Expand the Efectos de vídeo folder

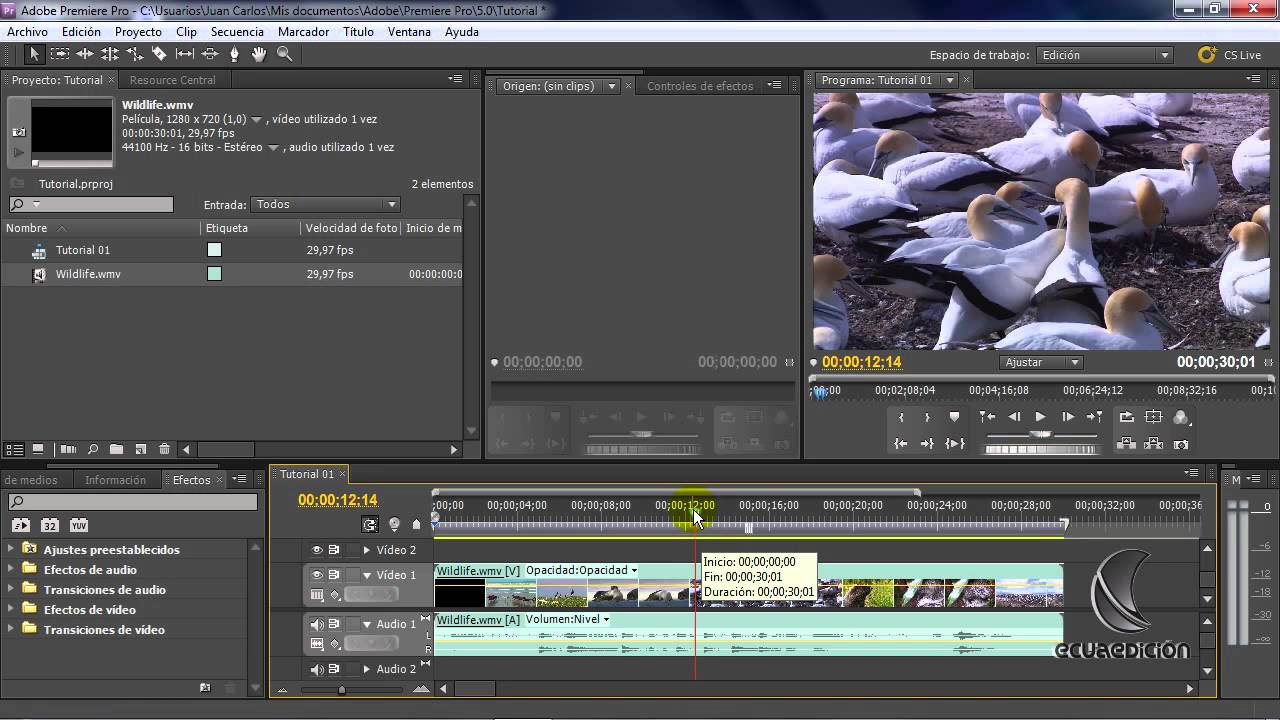click(12, 609)
